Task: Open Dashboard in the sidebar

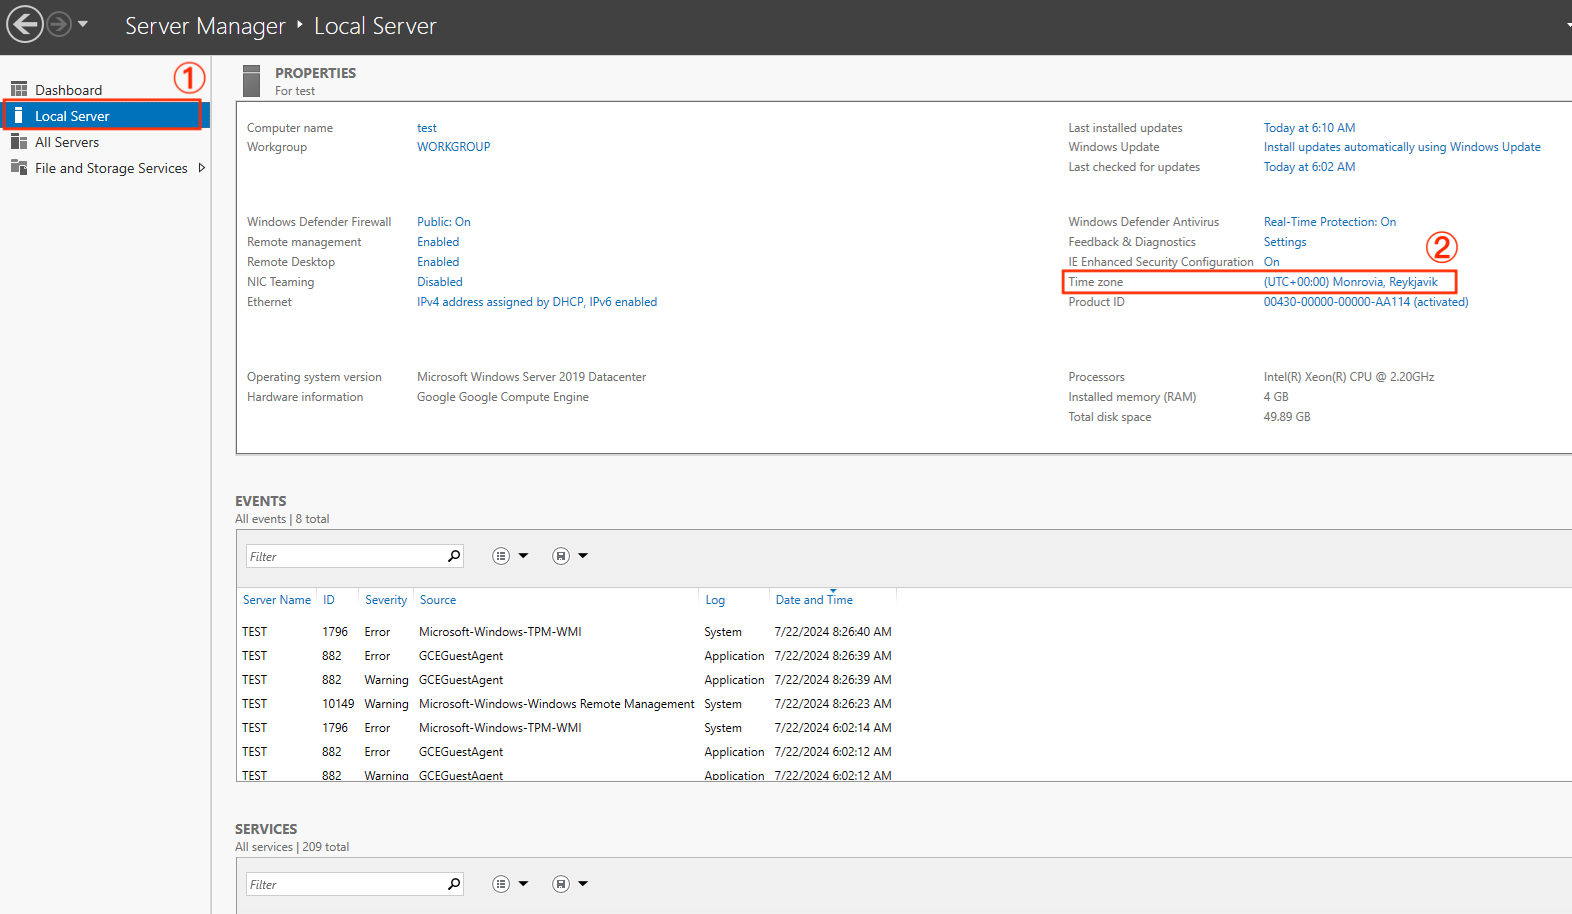Action: click(68, 90)
